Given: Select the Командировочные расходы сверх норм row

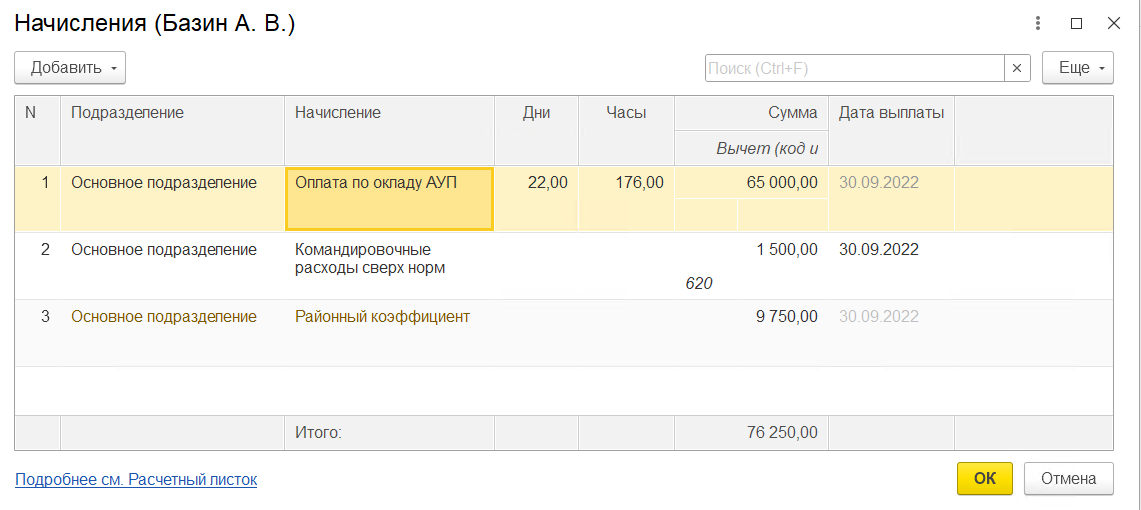Looking at the screenshot, I should coord(367,258).
